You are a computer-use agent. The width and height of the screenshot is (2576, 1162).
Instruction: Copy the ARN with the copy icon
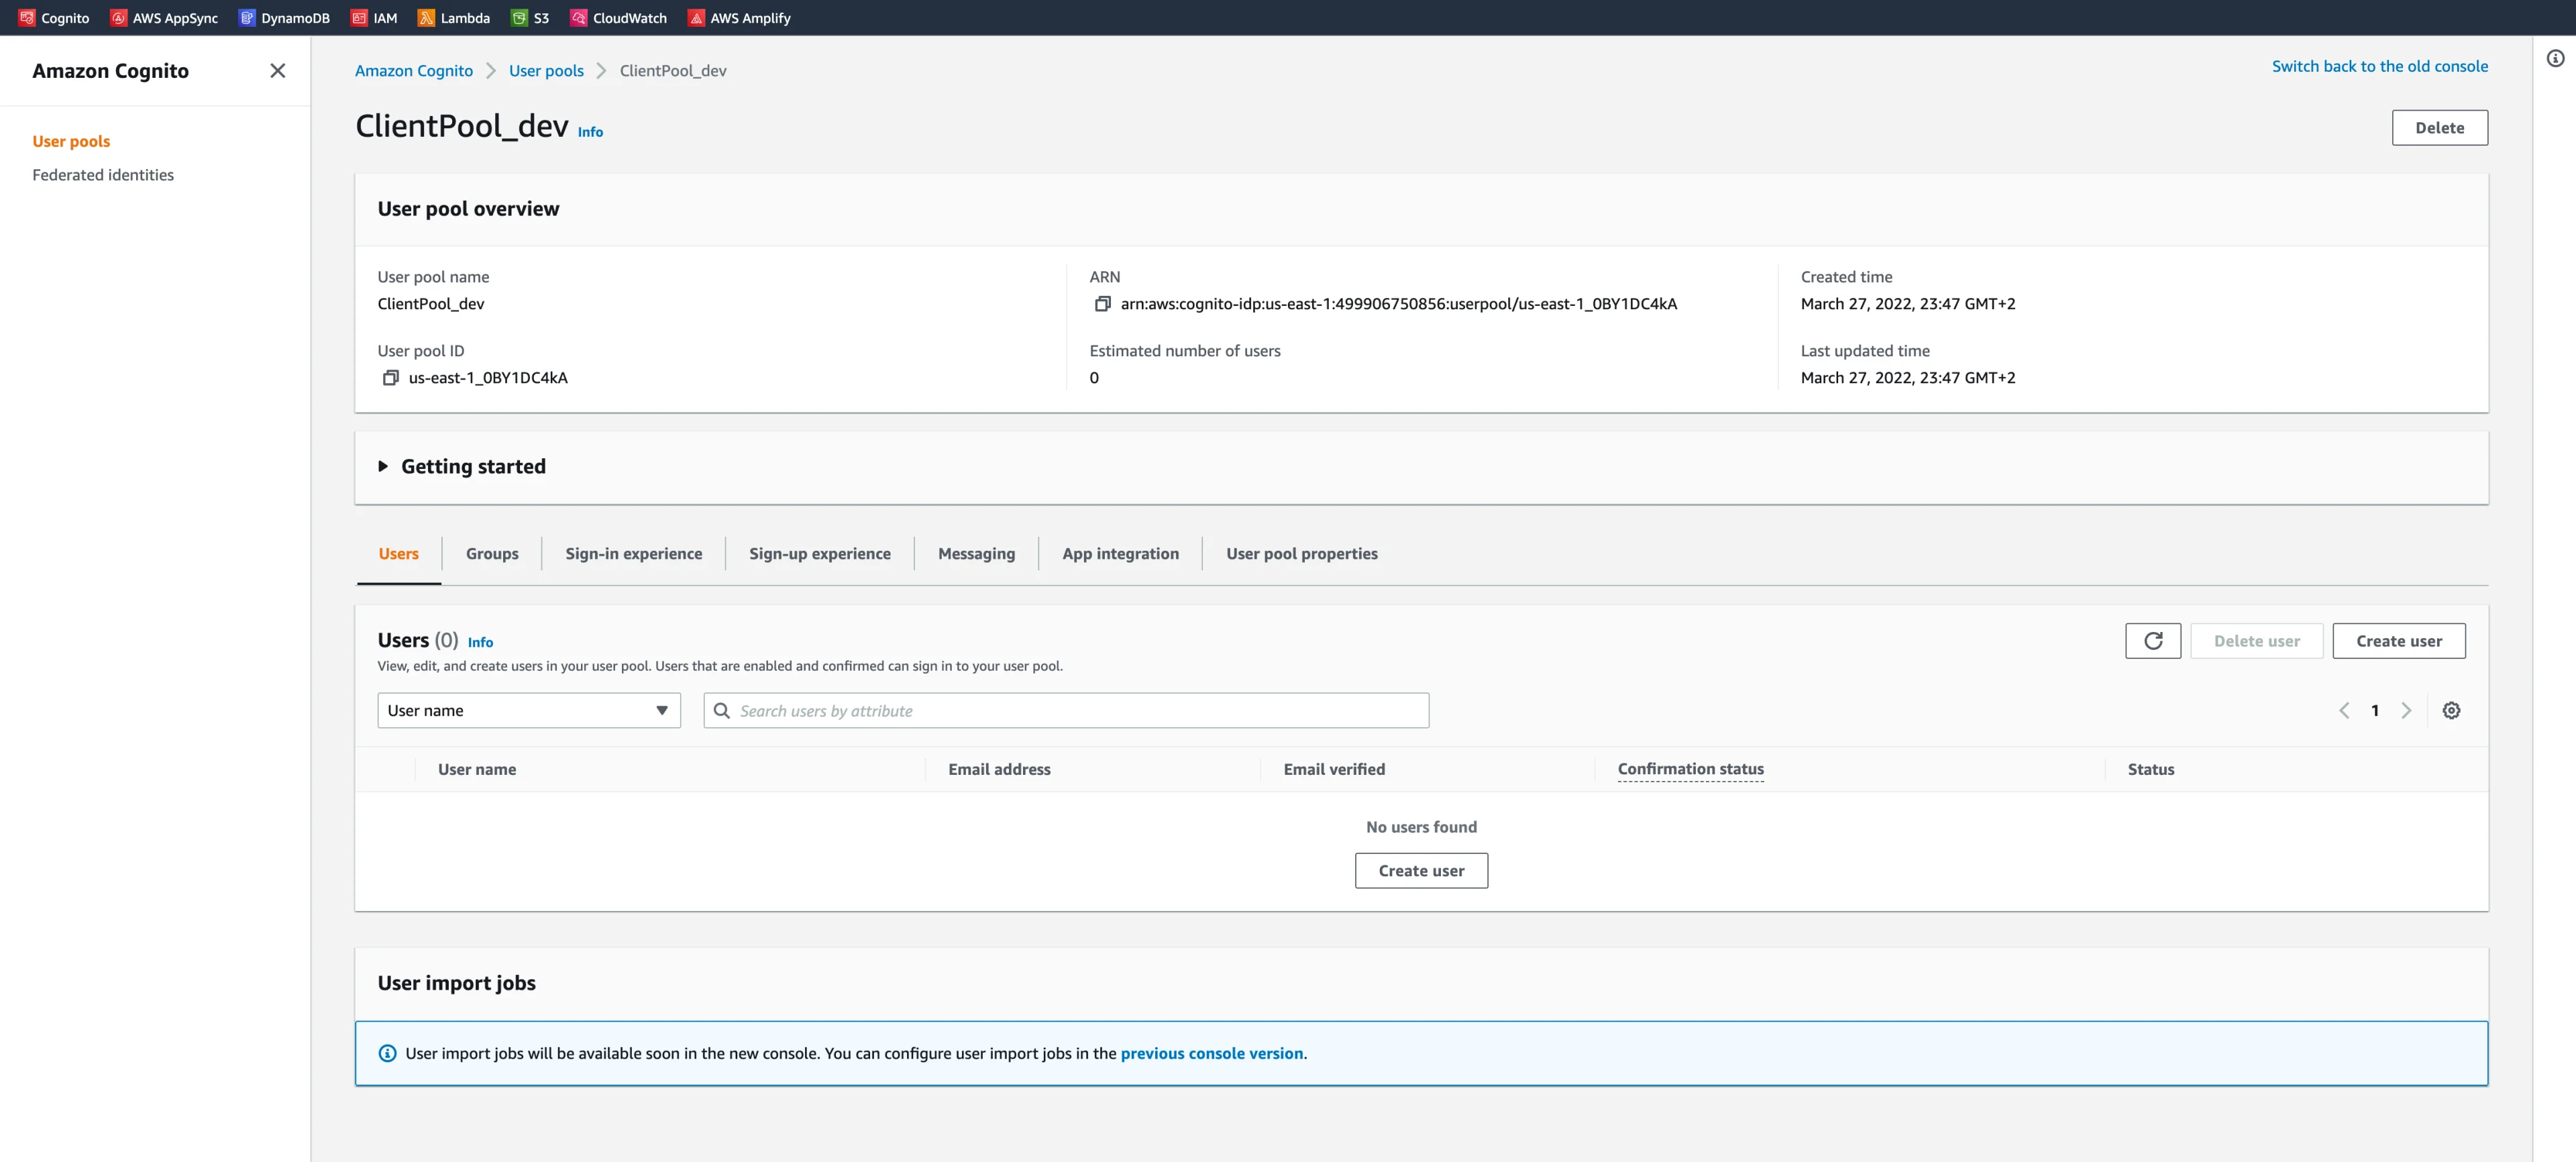coord(1102,304)
